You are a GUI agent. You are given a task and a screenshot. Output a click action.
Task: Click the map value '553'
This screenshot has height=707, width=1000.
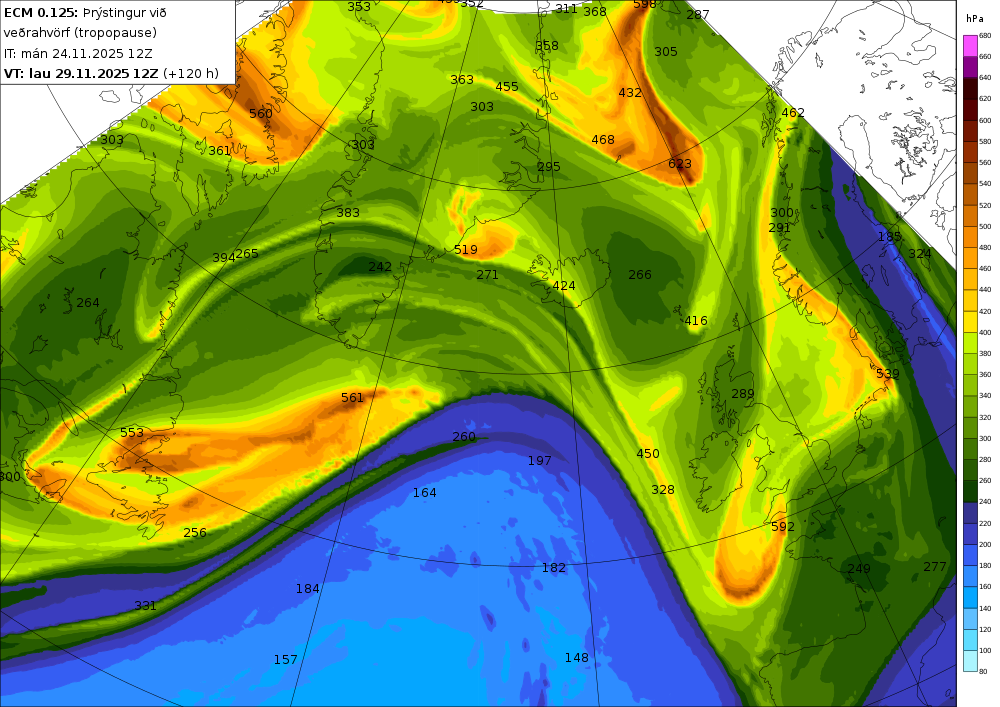click(132, 432)
